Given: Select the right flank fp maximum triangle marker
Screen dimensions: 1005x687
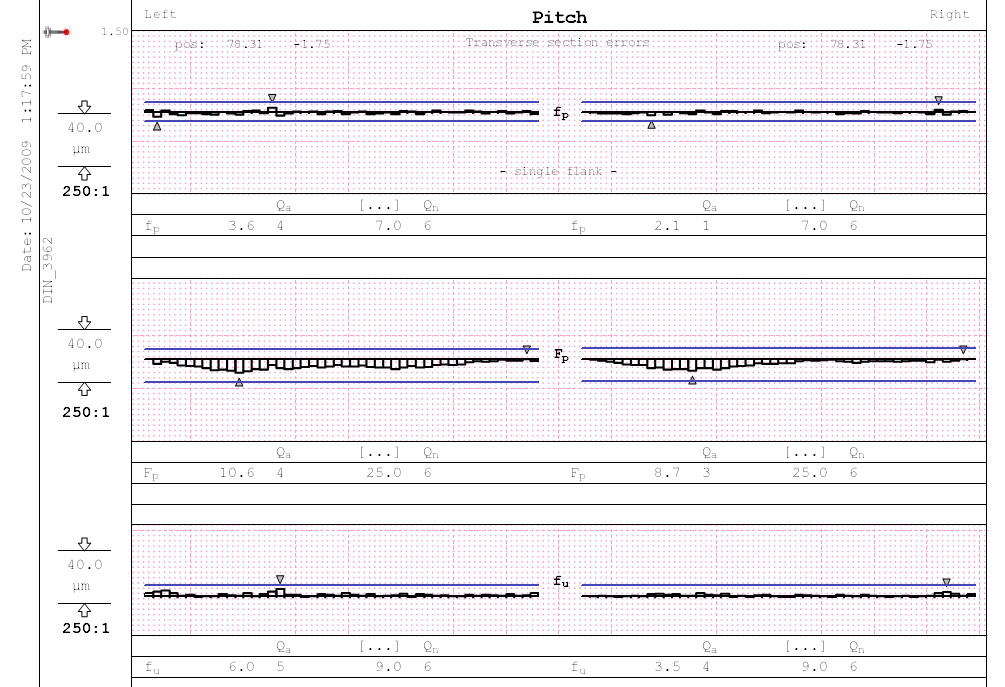Looking at the screenshot, I should coord(938,100).
